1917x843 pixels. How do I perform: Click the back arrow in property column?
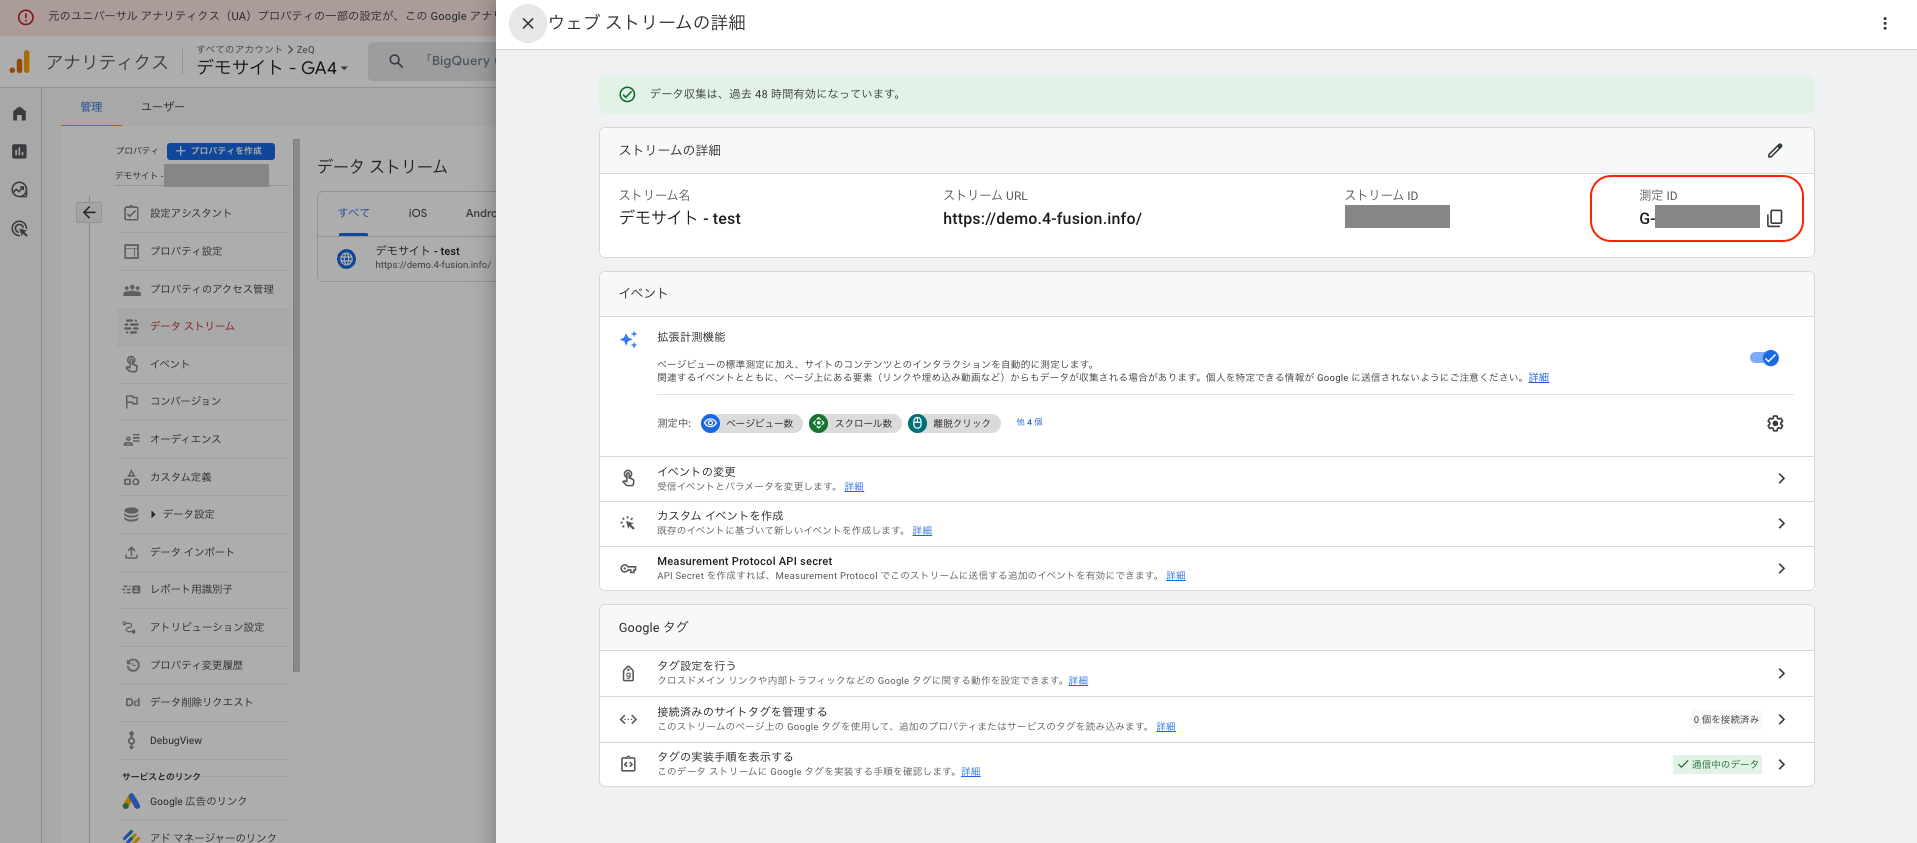[89, 212]
